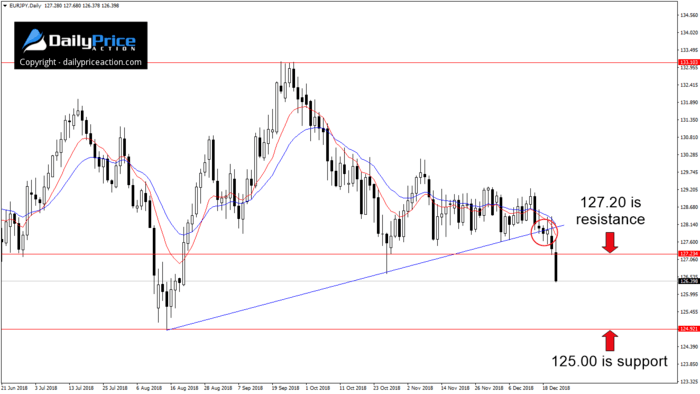Click the 123.850 price axis label
The height and width of the screenshot is (394, 700).
(689, 364)
